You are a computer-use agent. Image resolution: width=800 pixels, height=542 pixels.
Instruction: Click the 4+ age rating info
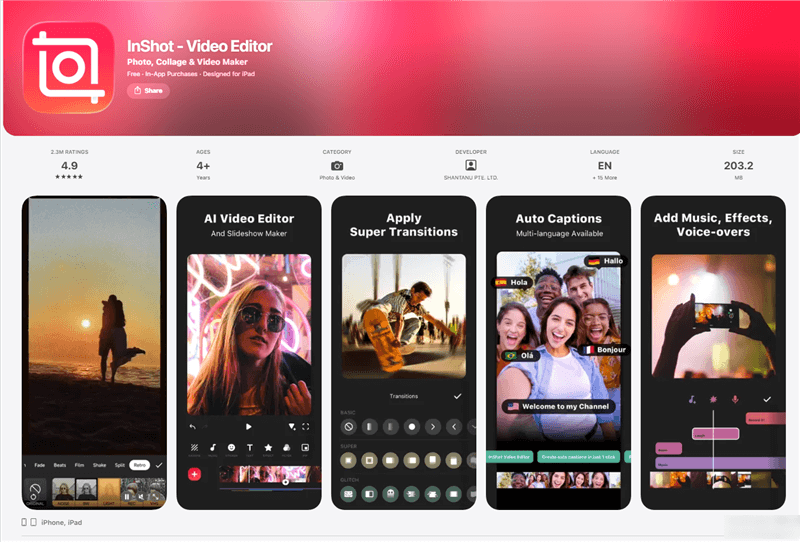pos(203,164)
